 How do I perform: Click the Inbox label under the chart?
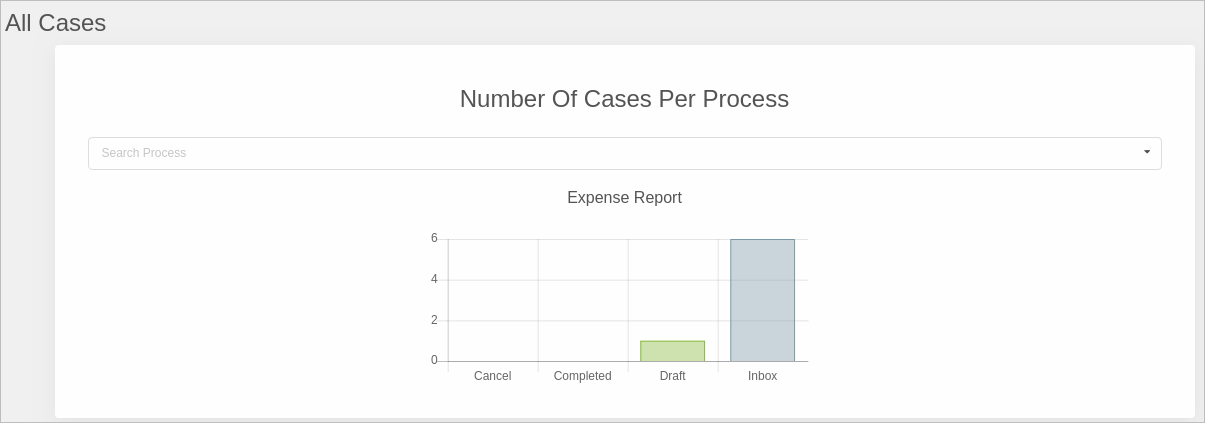click(762, 376)
